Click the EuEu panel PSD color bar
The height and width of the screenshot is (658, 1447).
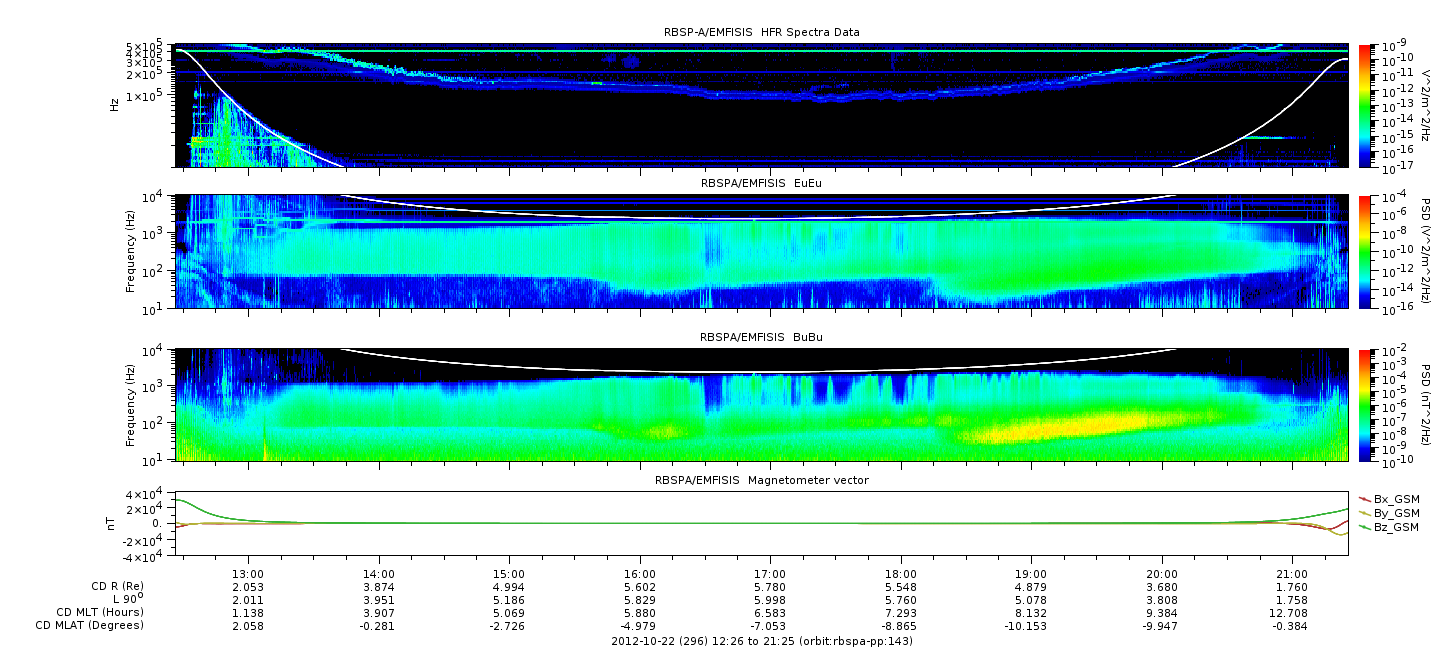(1365, 251)
